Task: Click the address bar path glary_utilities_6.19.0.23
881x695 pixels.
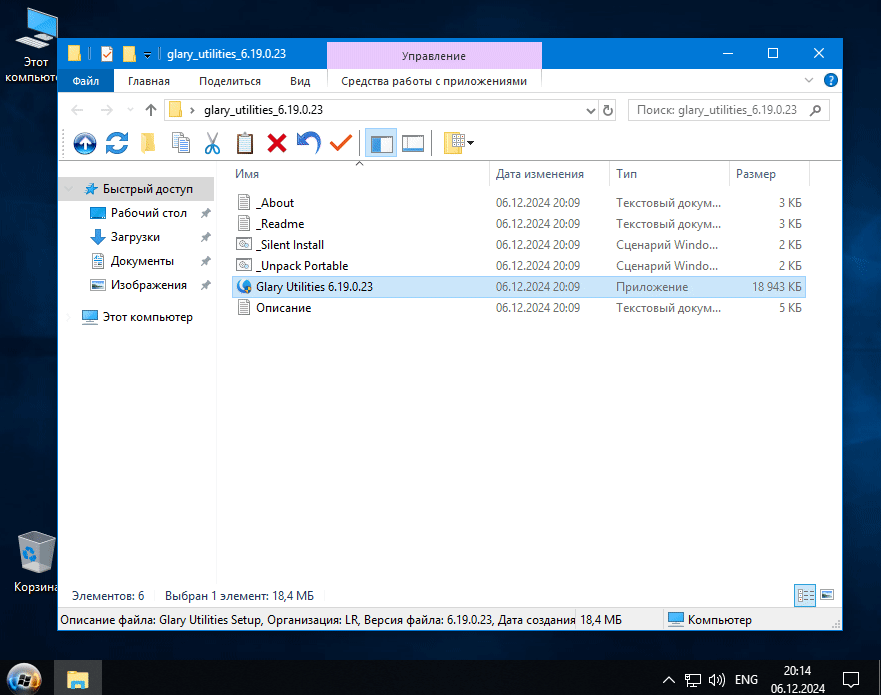Action: click(264, 110)
